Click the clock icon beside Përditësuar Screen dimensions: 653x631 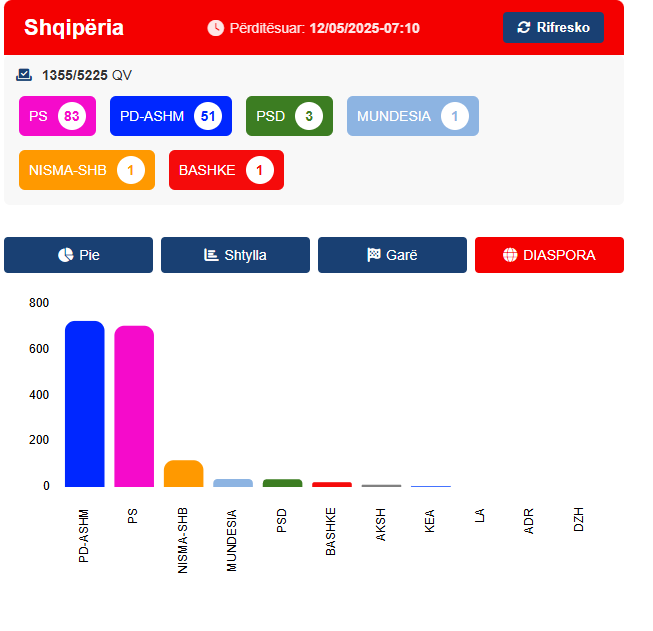pyautogui.click(x=216, y=28)
